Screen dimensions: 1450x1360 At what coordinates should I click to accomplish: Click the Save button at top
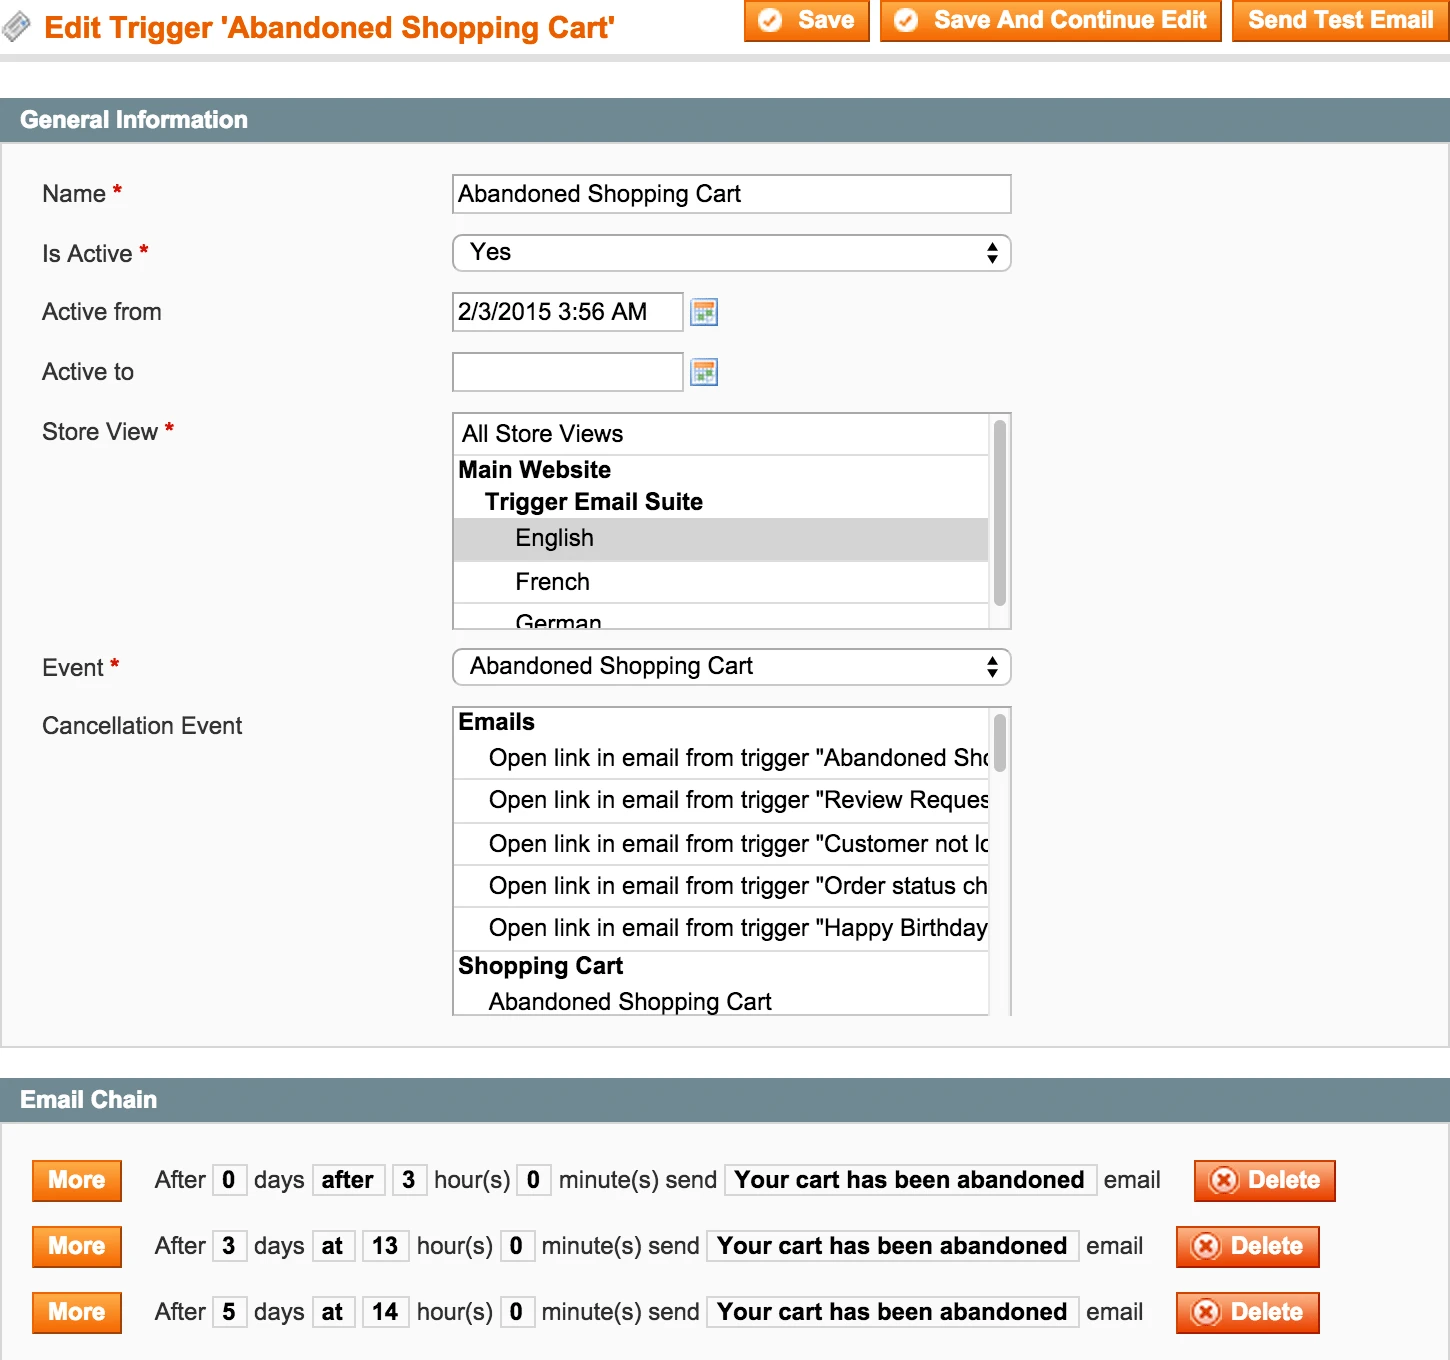(806, 21)
